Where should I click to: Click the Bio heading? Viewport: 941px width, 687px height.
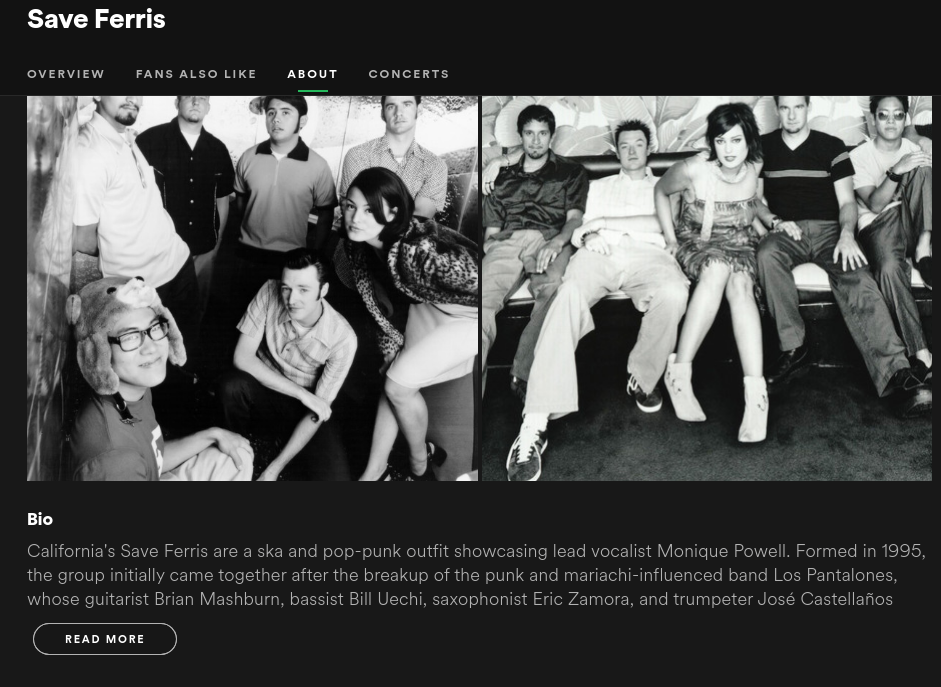pyautogui.click(x=40, y=519)
